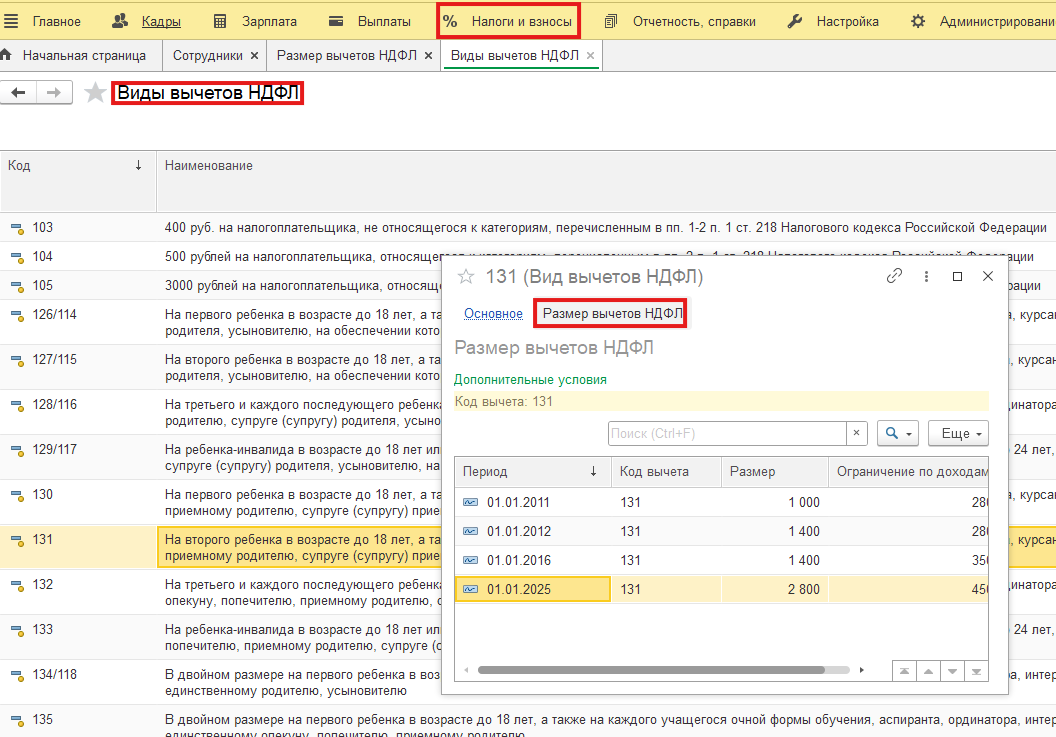Open the Администрирование section
Viewport: 1056px width, 737px height.
[x=997, y=22]
